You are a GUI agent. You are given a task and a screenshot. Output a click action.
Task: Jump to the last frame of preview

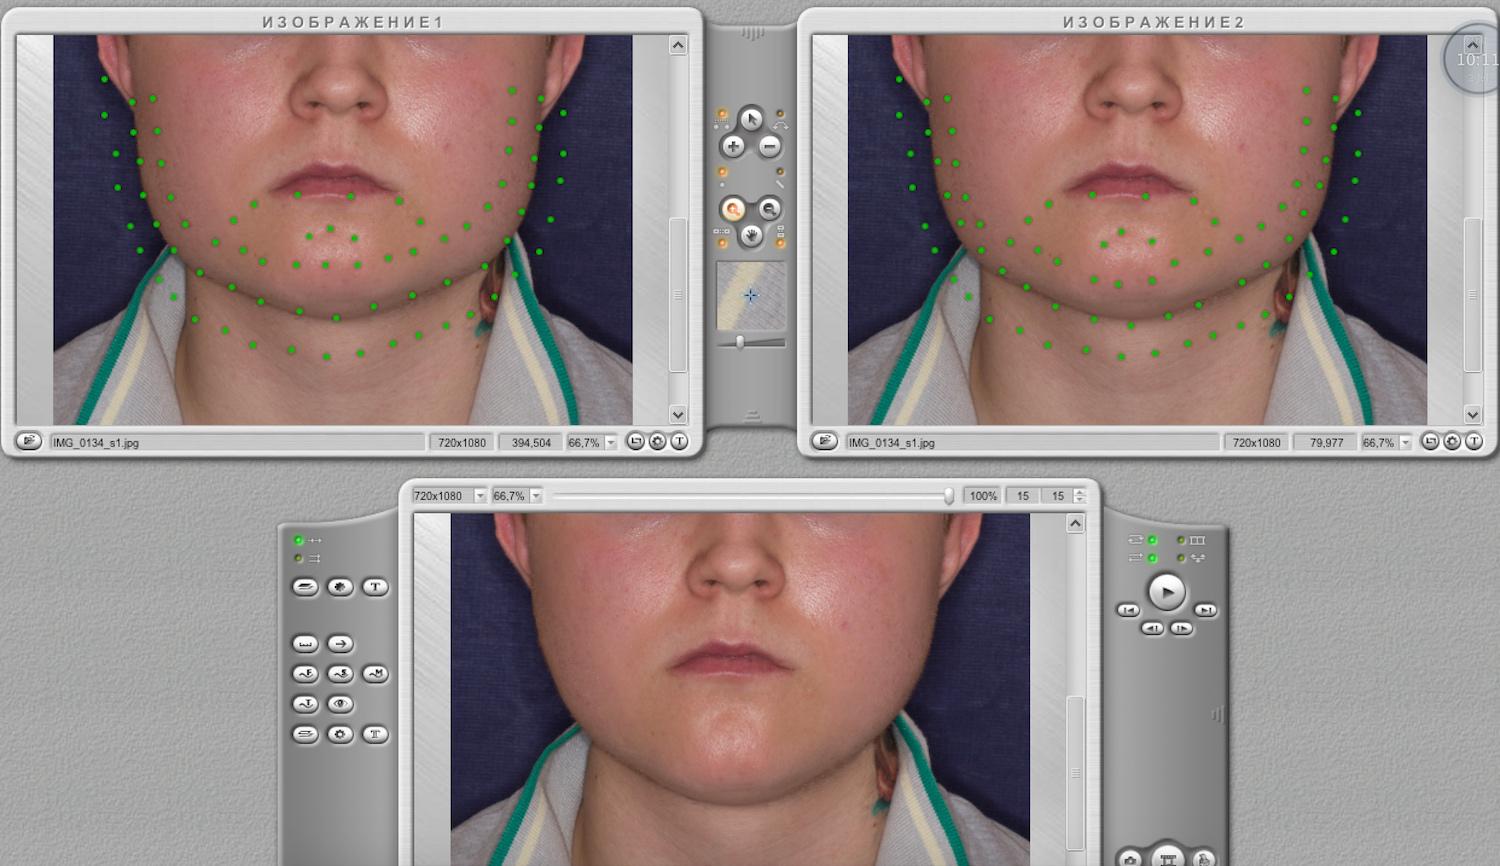tap(1206, 610)
